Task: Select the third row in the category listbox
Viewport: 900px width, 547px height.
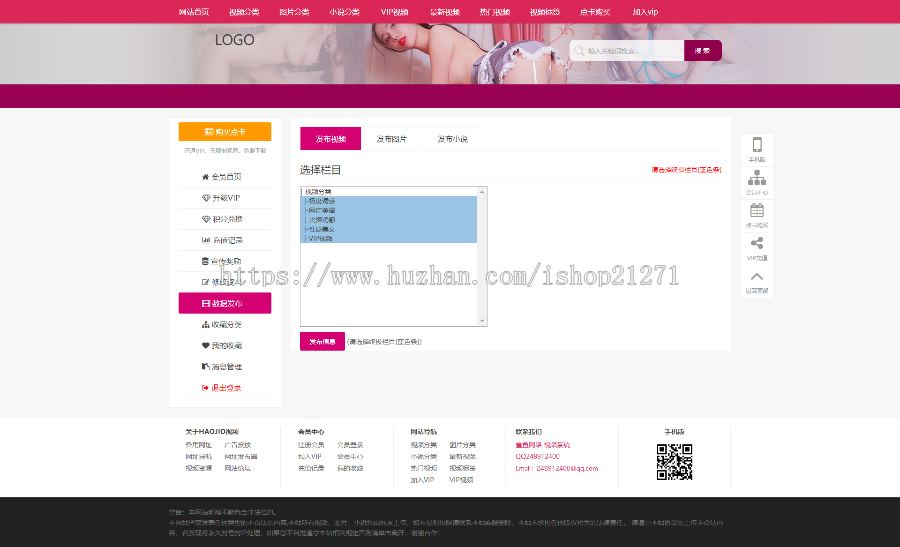Action: point(389,210)
